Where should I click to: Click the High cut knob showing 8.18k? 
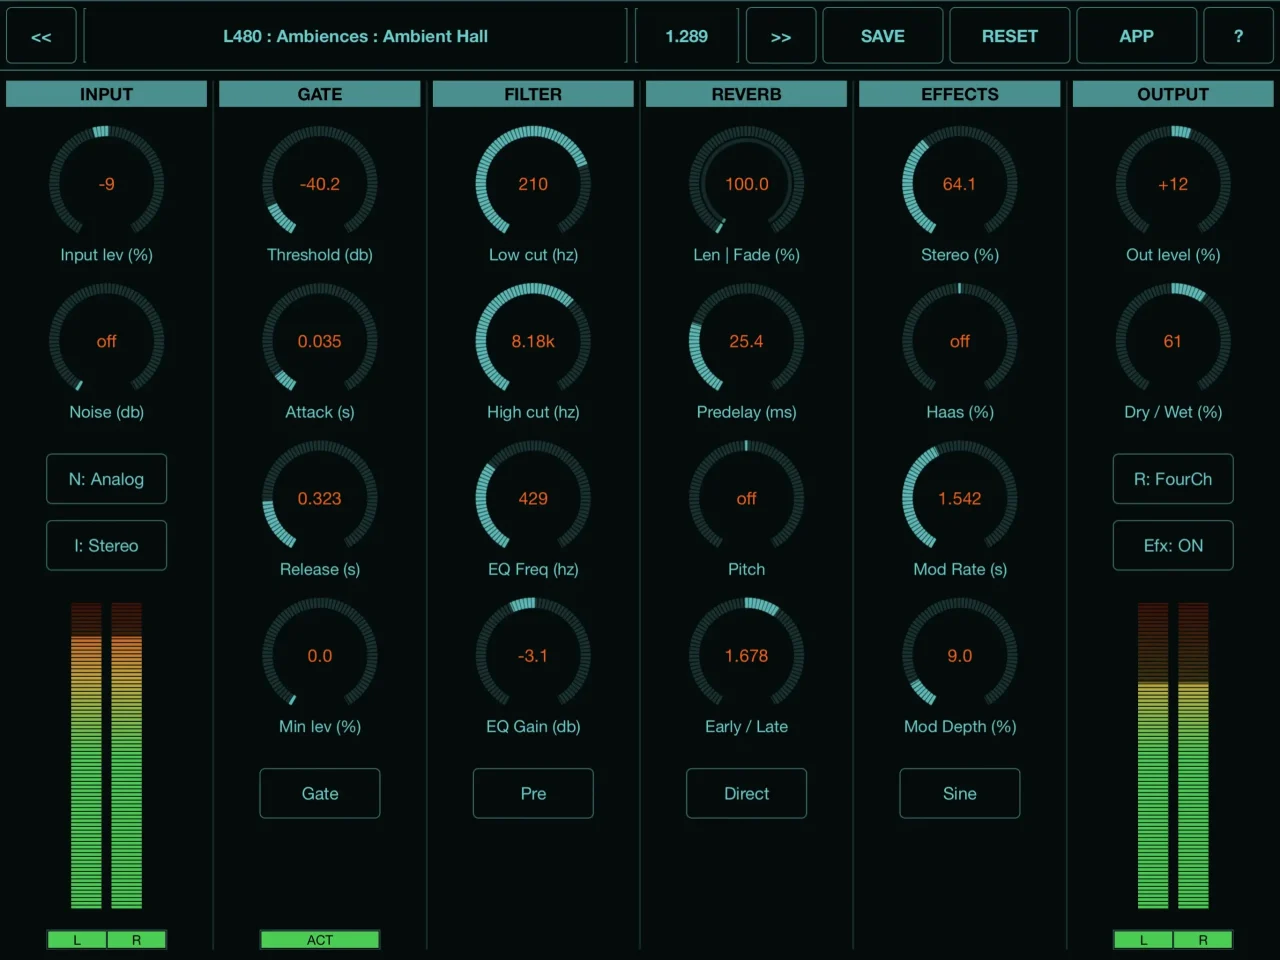533,340
